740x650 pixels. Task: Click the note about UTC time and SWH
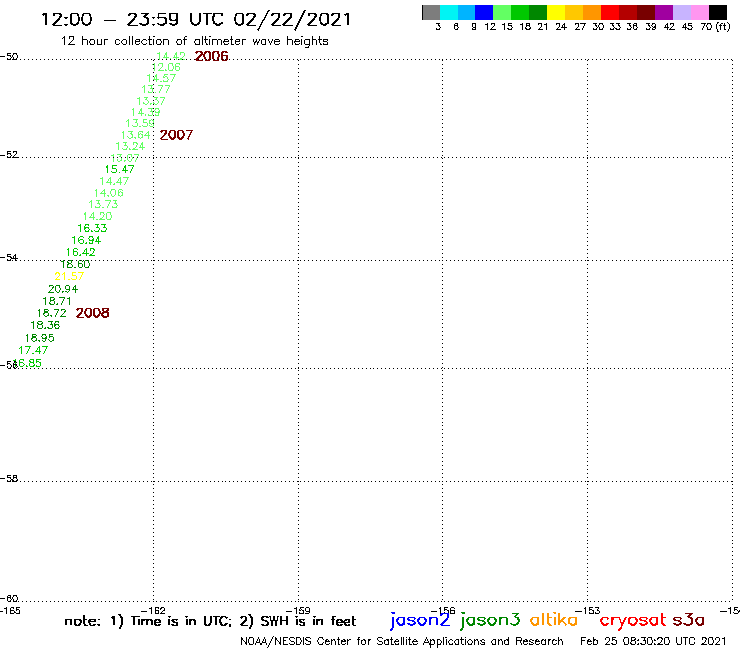(x=210, y=621)
